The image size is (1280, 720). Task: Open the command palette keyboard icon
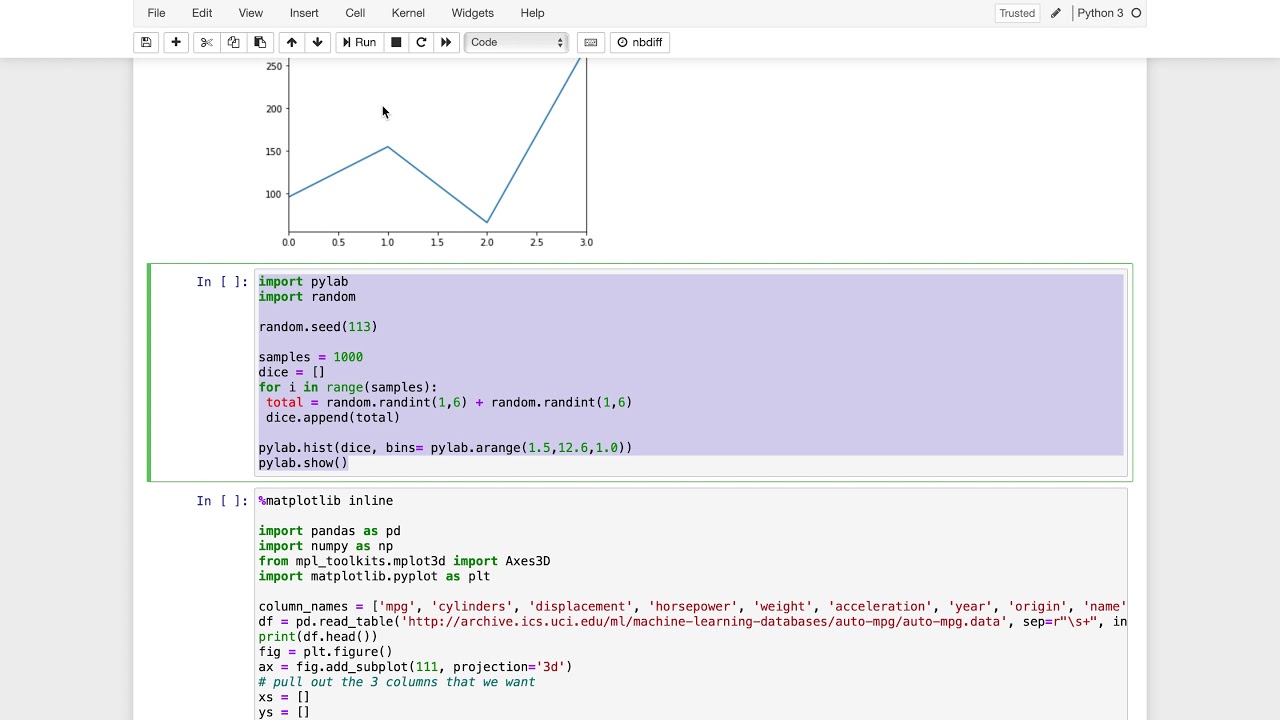point(591,42)
